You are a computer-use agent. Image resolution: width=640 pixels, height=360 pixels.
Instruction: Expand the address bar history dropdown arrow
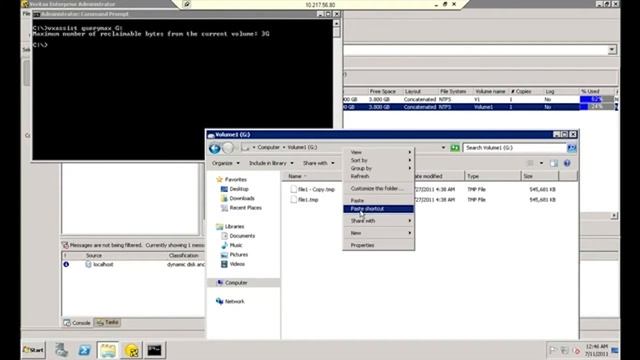pyautogui.click(x=443, y=148)
